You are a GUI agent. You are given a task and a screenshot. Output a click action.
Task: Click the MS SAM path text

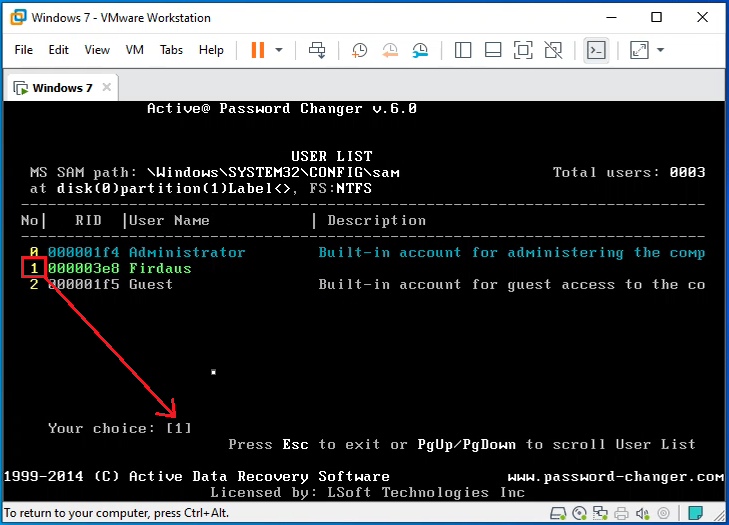215,173
